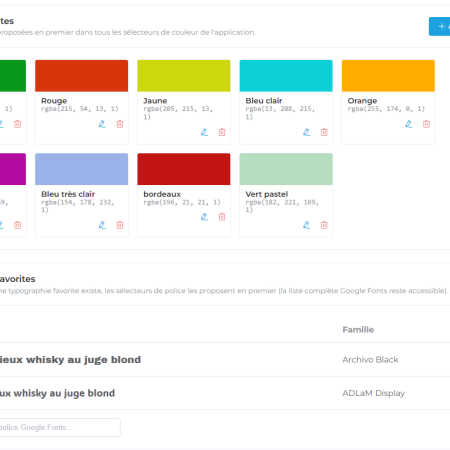
Task: Click the Jaune color name
Action: (x=155, y=101)
